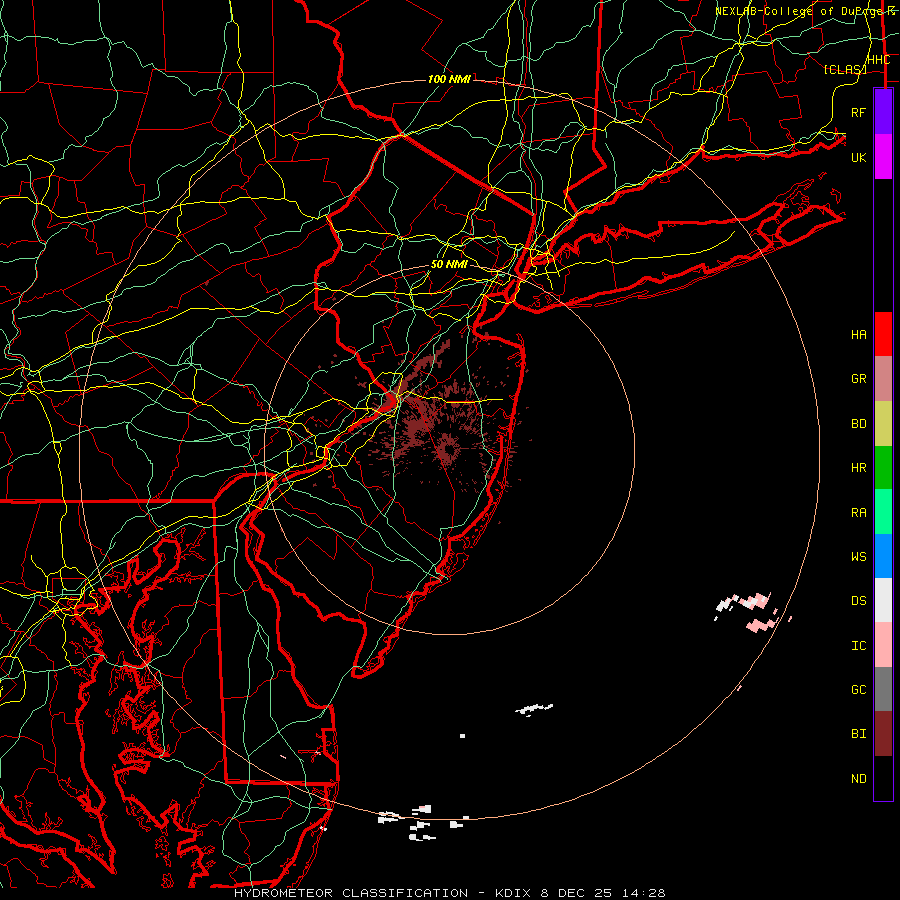Click the white DS legend swatch
This screenshot has width=900, height=900.
click(883, 600)
